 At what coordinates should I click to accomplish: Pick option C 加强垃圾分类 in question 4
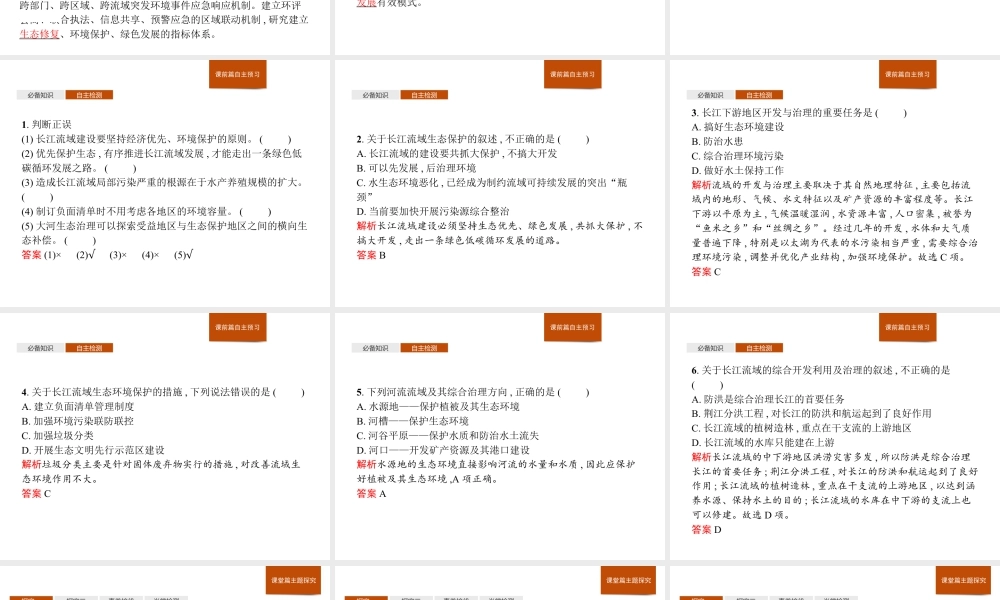pyautogui.click(x=58, y=436)
